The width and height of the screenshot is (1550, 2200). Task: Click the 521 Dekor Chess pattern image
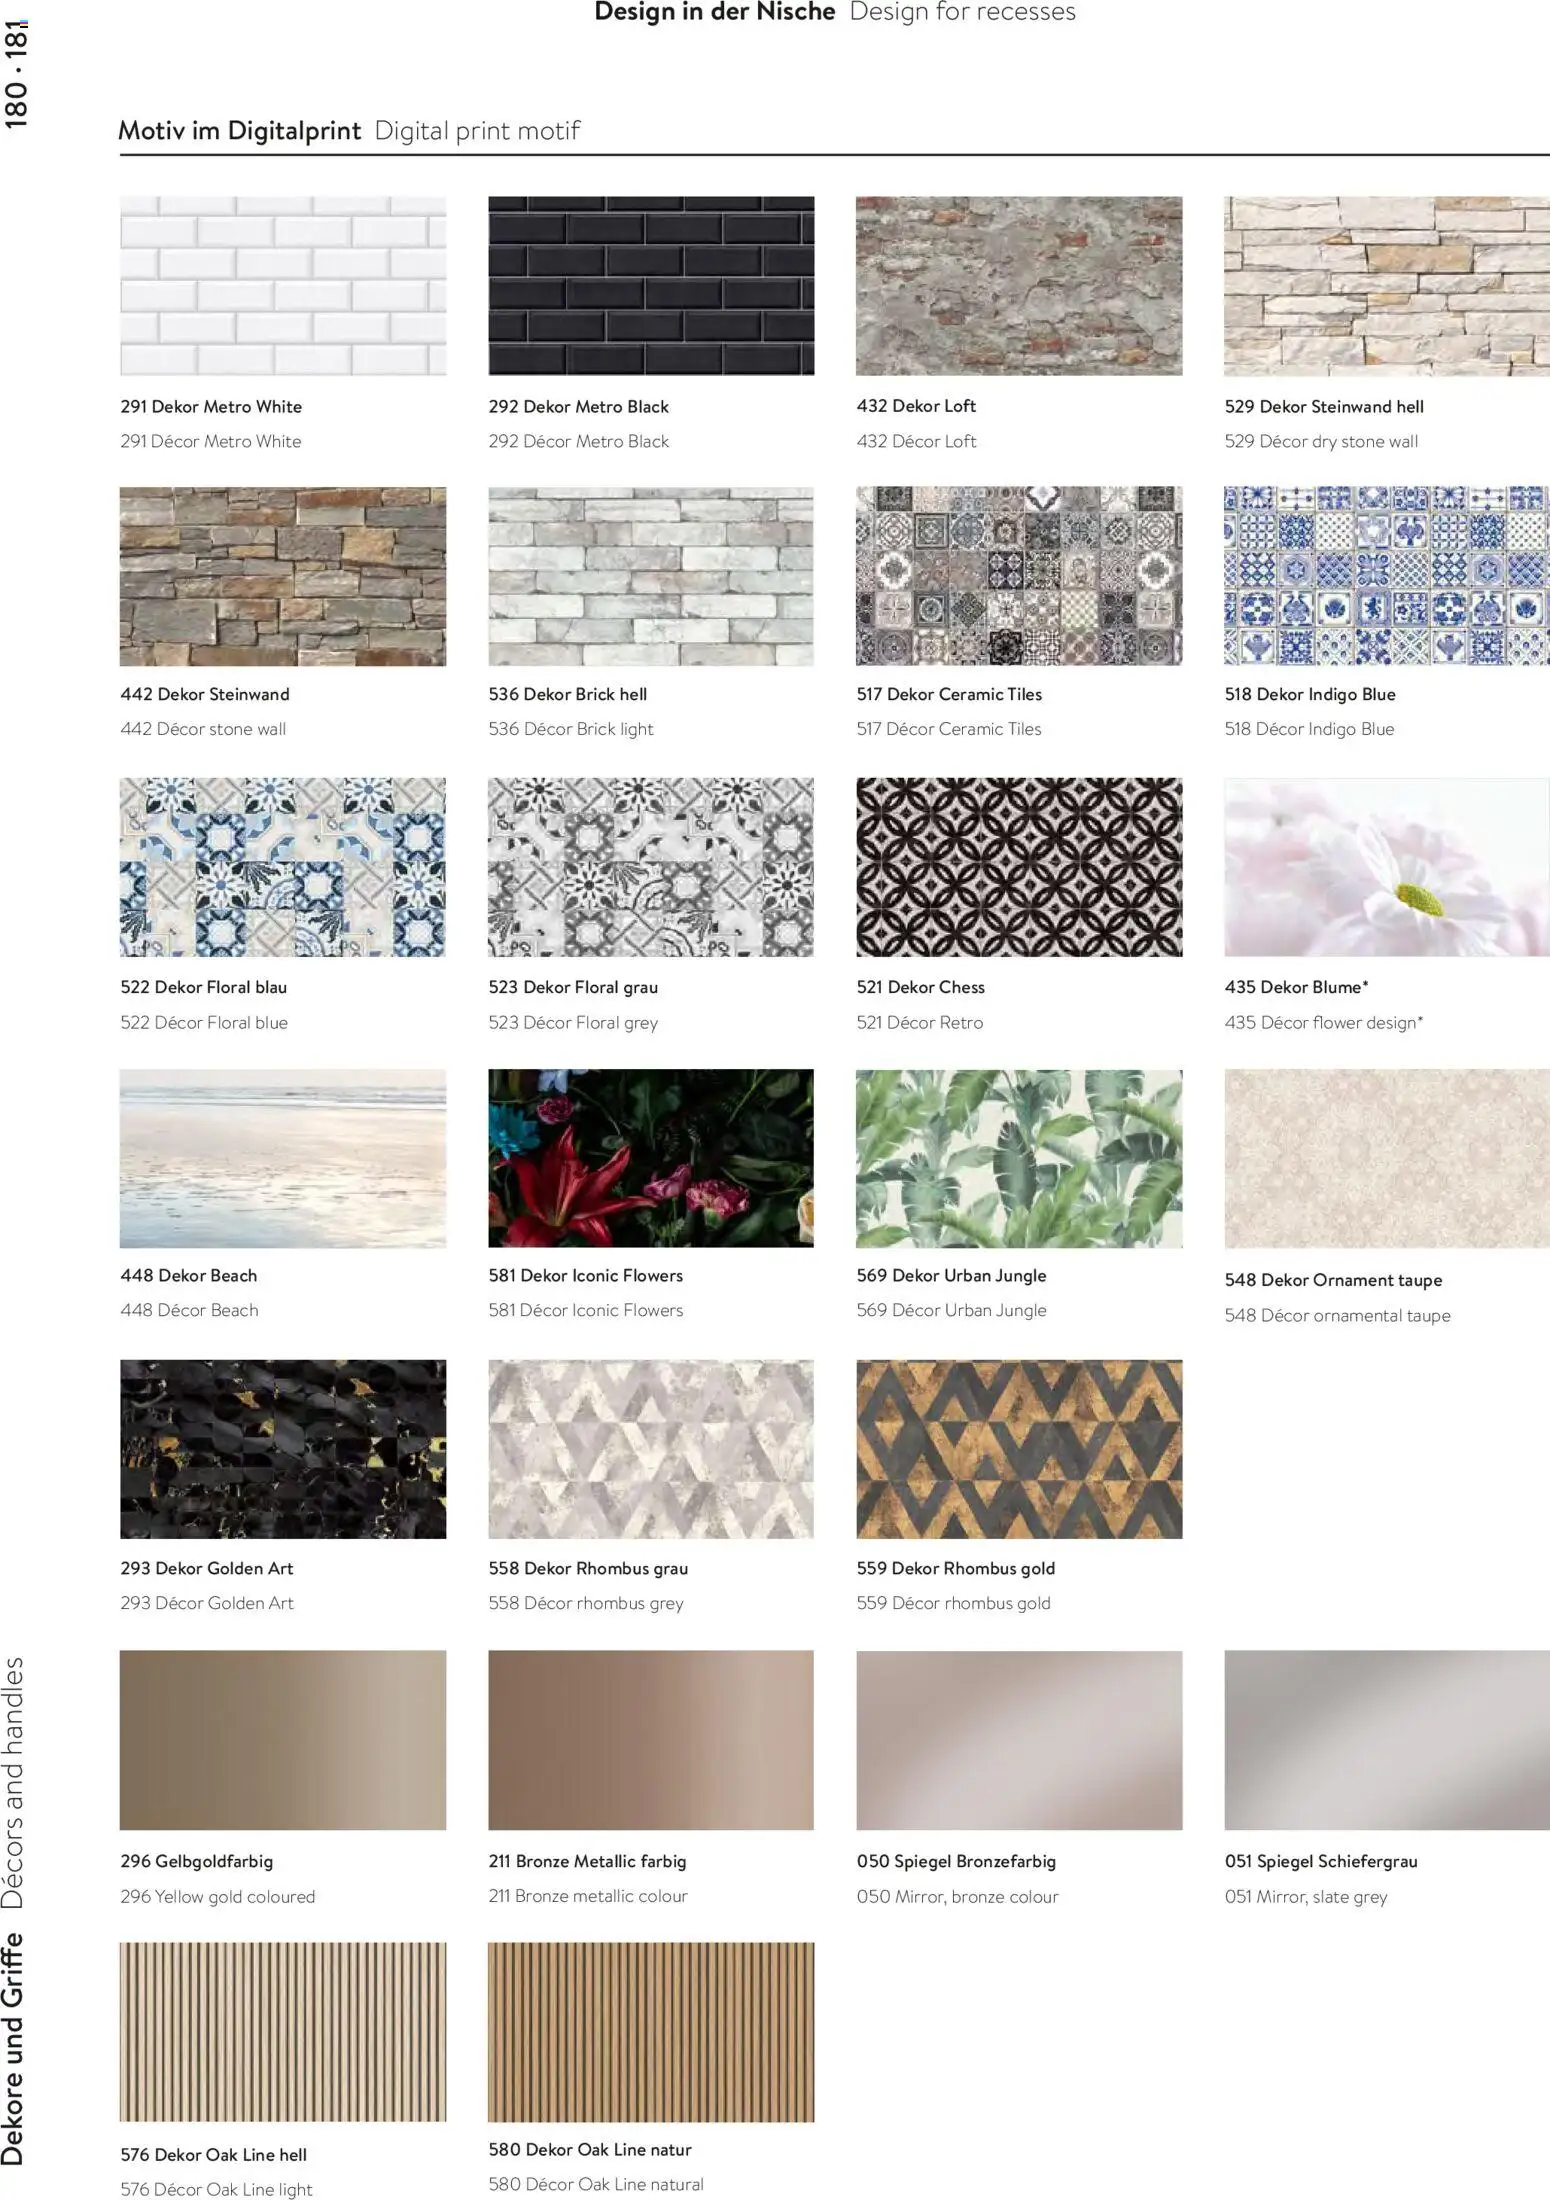coord(1019,867)
